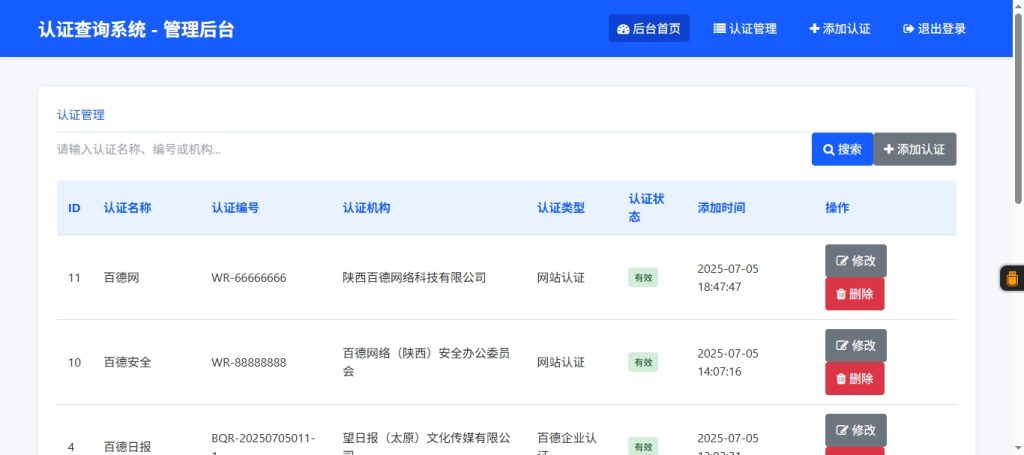Click the page's vertical scrollbar
The image size is (1024, 455).
(x=1017, y=120)
